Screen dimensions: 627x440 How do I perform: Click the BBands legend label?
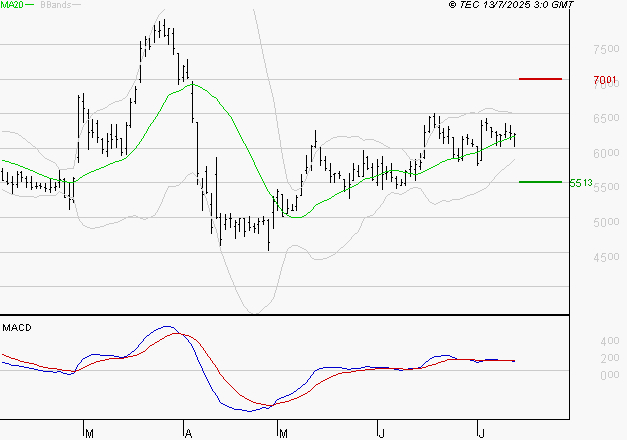click(x=56, y=5)
